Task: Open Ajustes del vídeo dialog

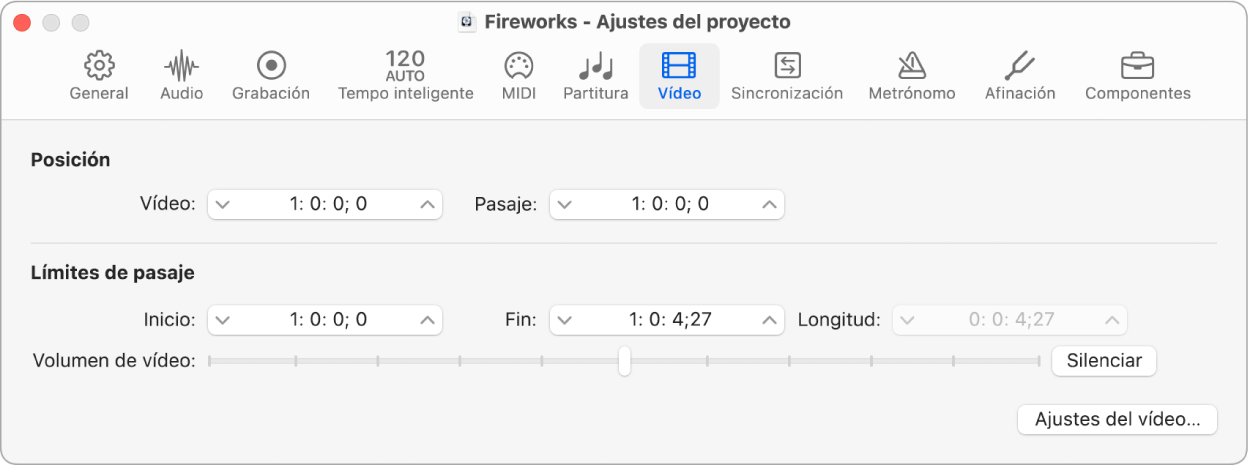Action: click(x=1117, y=420)
